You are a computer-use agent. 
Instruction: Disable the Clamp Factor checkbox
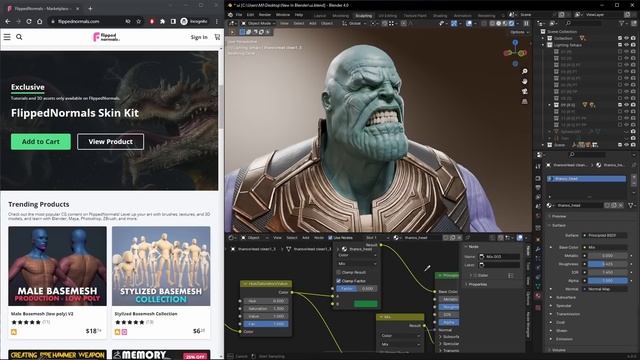point(338,281)
